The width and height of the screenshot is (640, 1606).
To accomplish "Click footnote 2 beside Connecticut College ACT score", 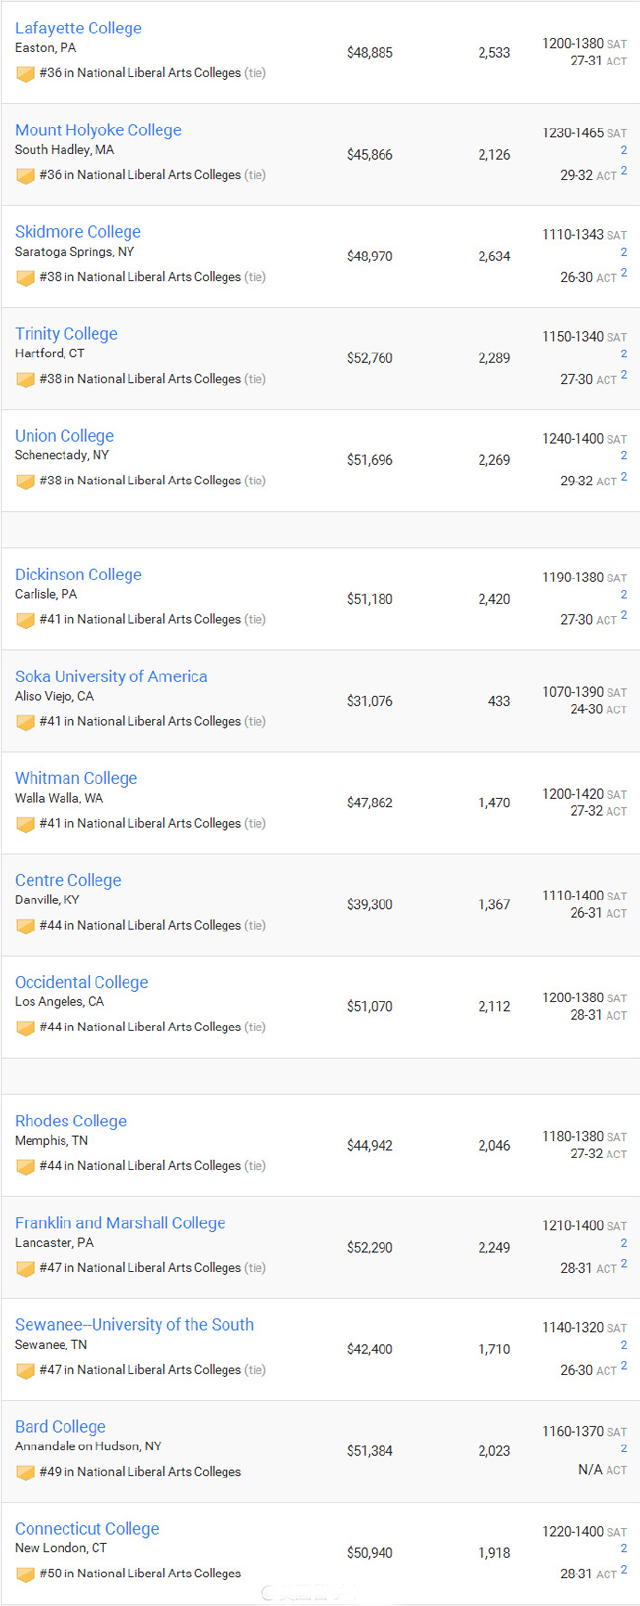I will (x=624, y=1570).
